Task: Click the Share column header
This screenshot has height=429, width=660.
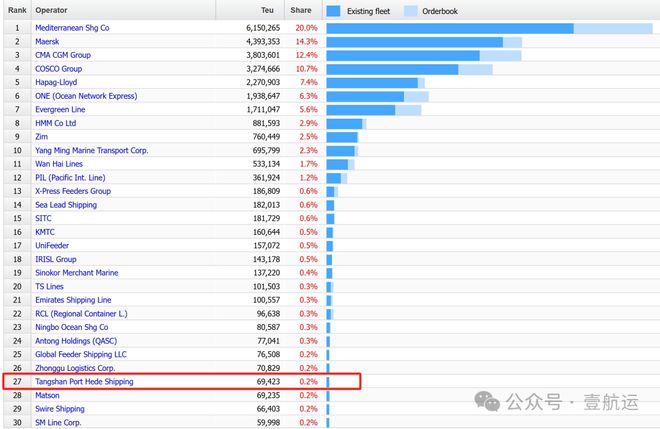Action: [x=300, y=9]
